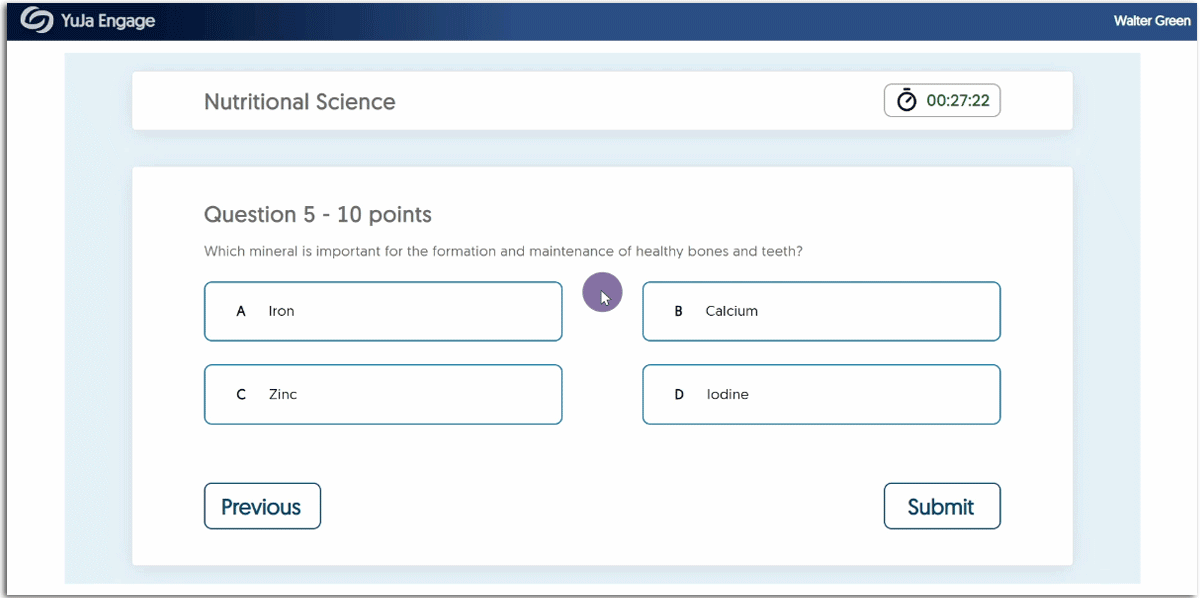
Task: Click the stopwatch timer icon
Action: coord(906,100)
